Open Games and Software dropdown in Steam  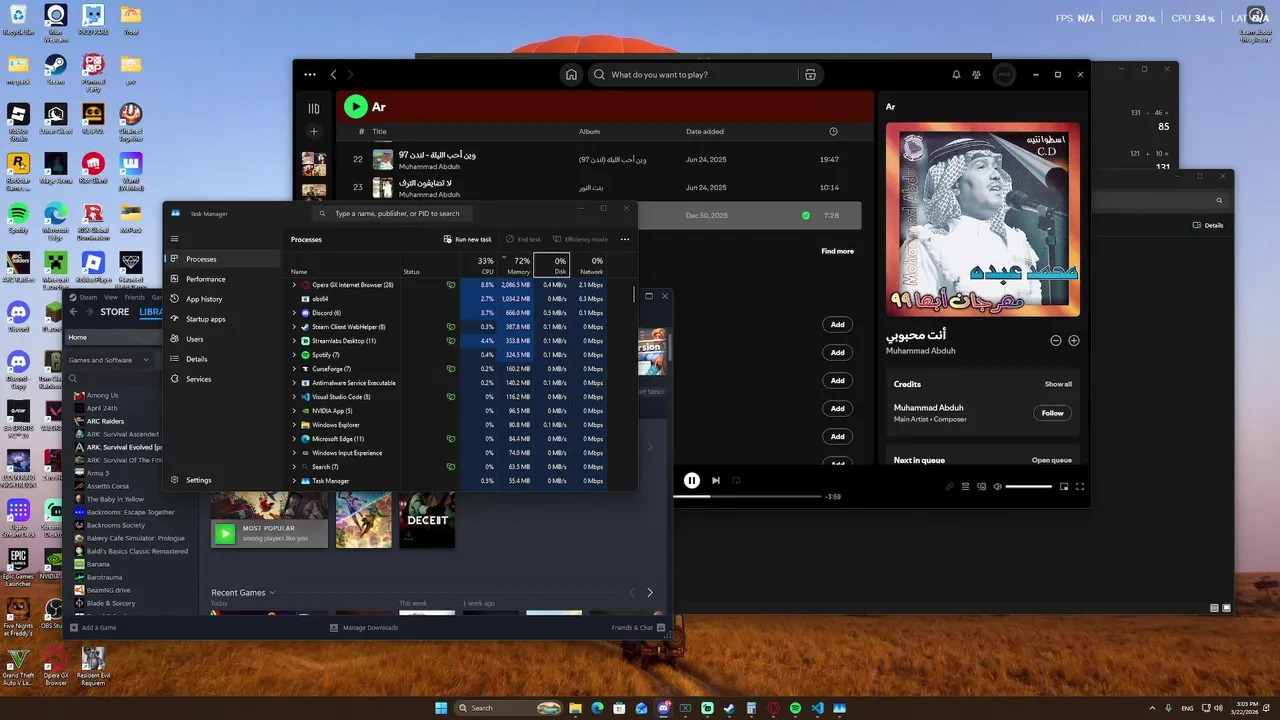[110, 360]
